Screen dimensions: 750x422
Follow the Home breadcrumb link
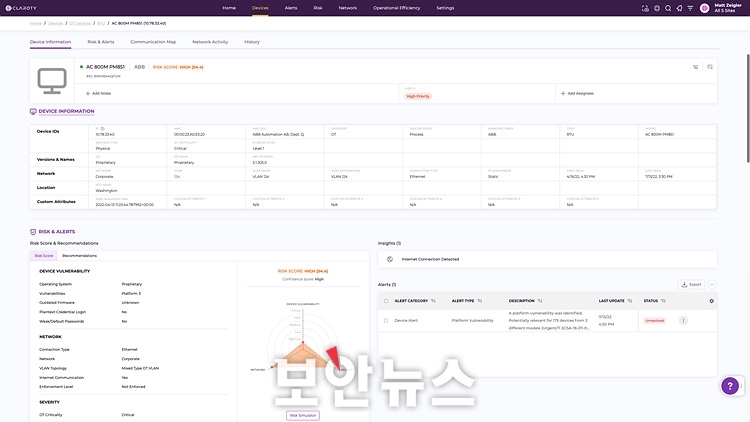(36, 23)
